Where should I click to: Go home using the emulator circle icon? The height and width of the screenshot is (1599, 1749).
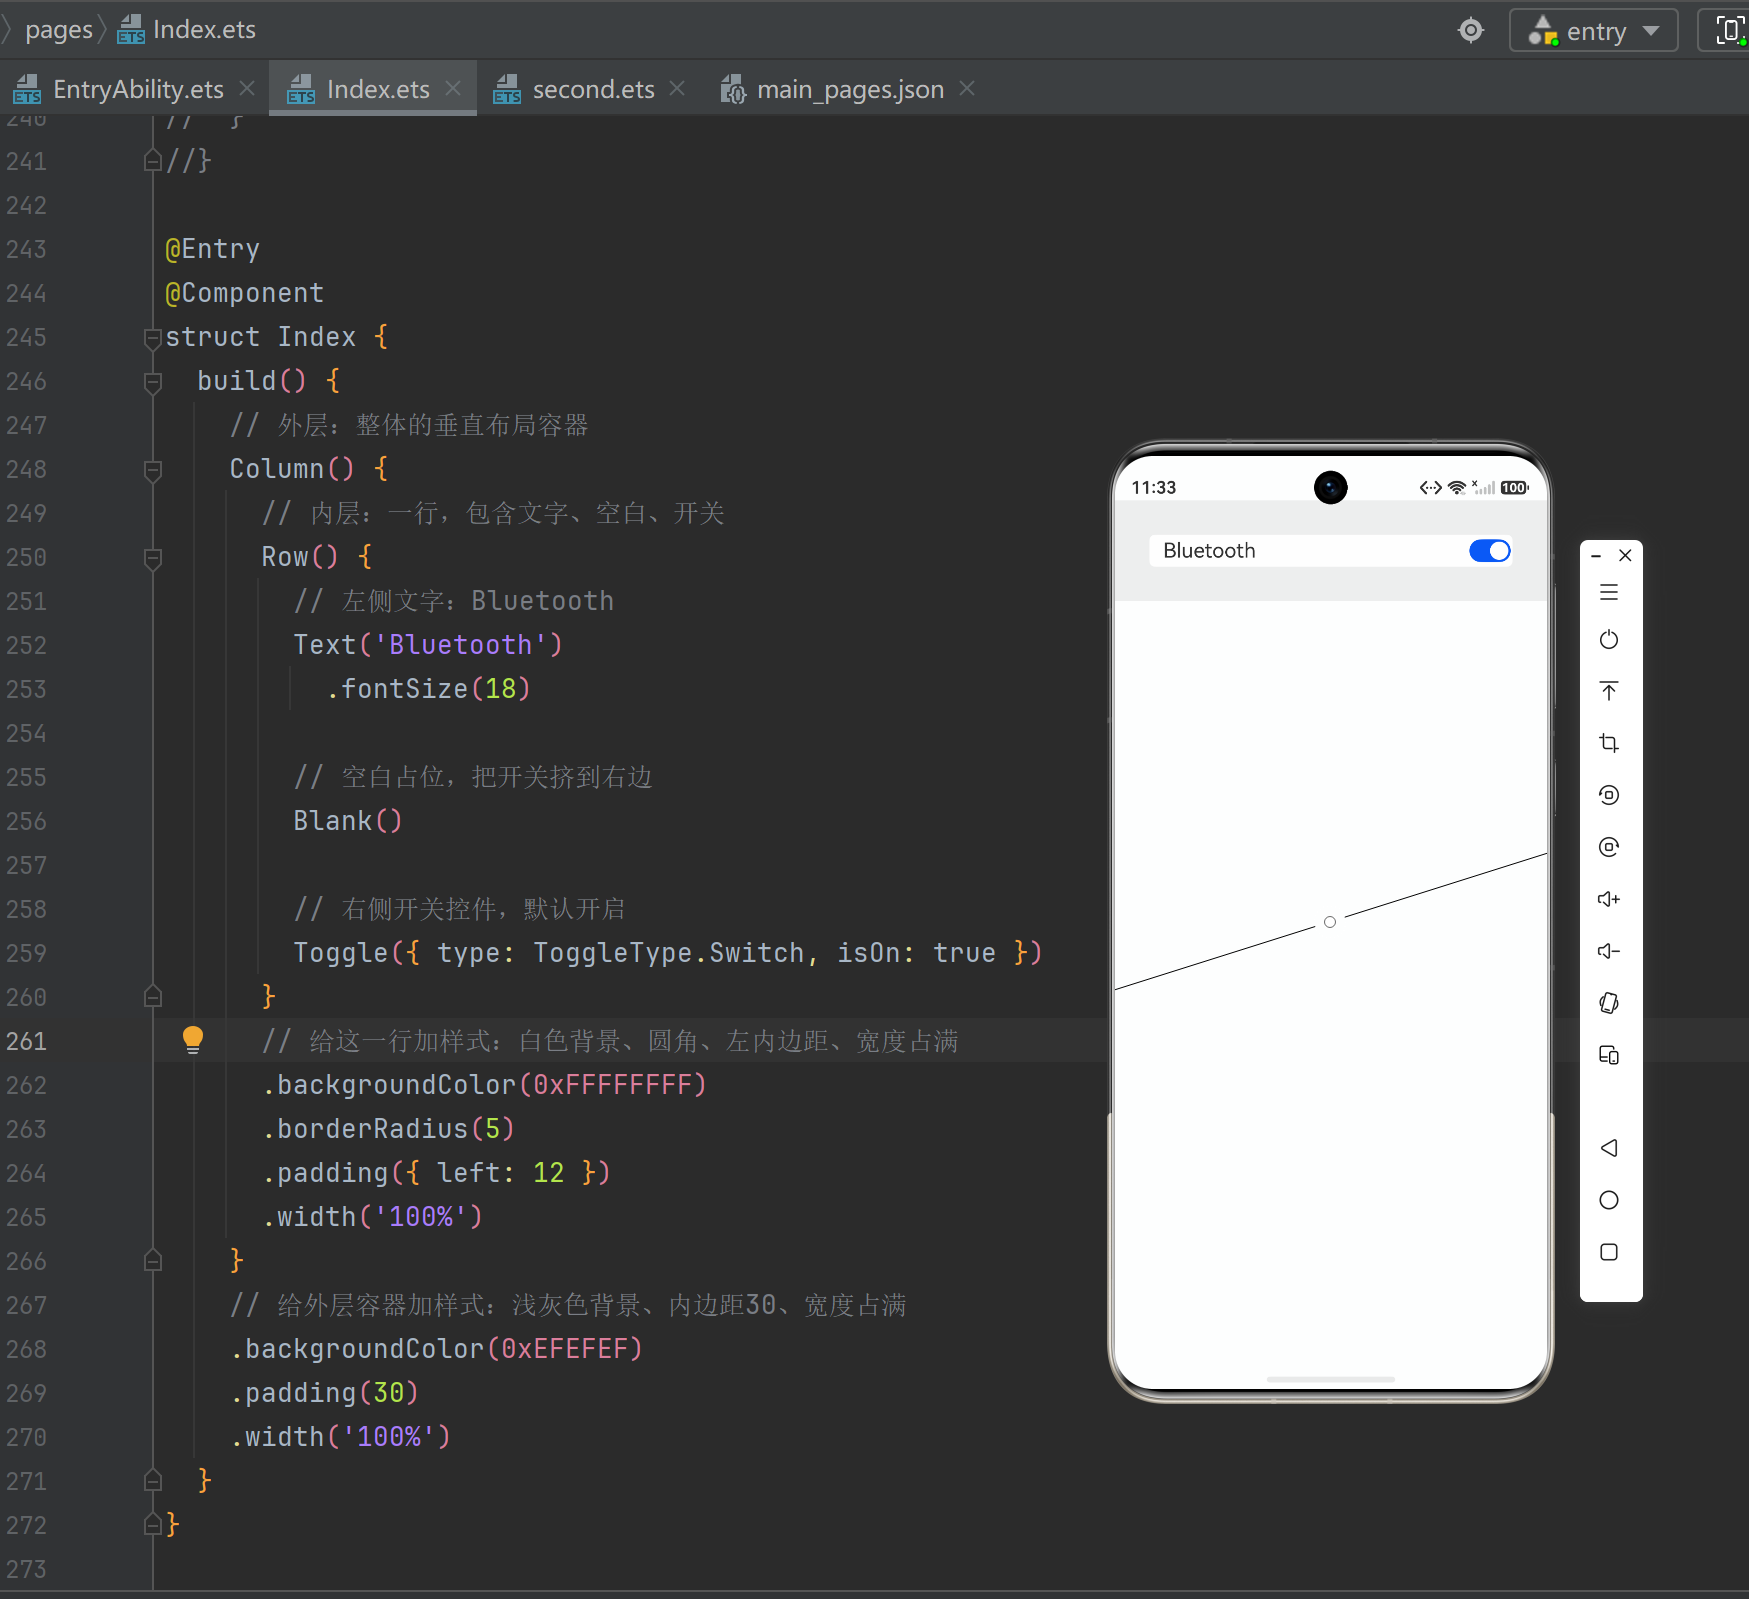(x=1608, y=1200)
